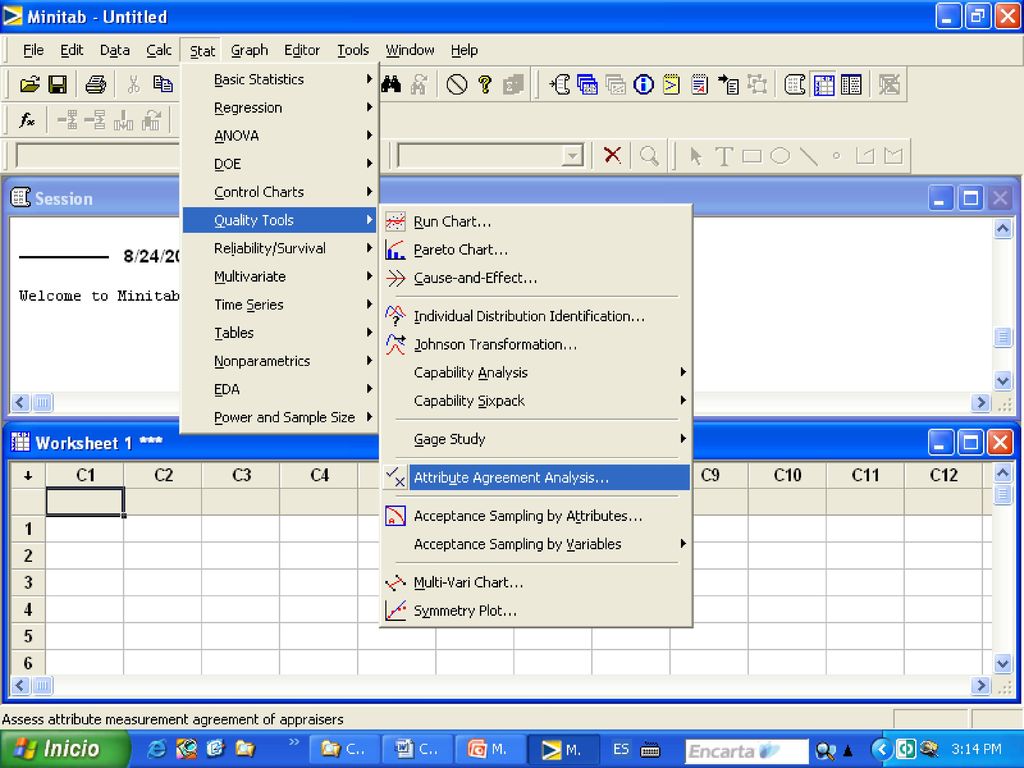The image size is (1024, 768).
Task: Click the magnifier zoom icon
Action: tap(649, 155)
